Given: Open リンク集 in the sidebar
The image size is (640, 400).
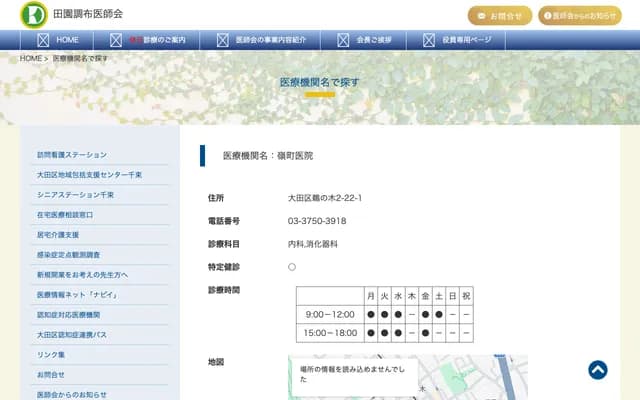Looking at the screenshot, I should click(51, 355).
